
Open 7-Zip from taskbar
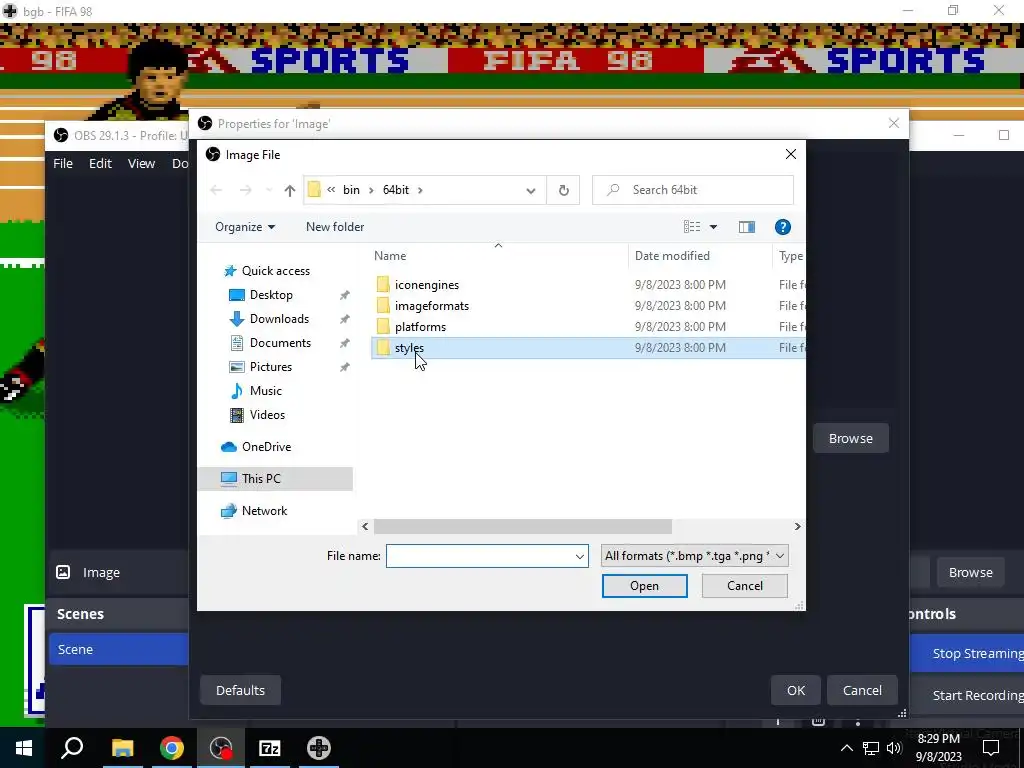point(270,748)
